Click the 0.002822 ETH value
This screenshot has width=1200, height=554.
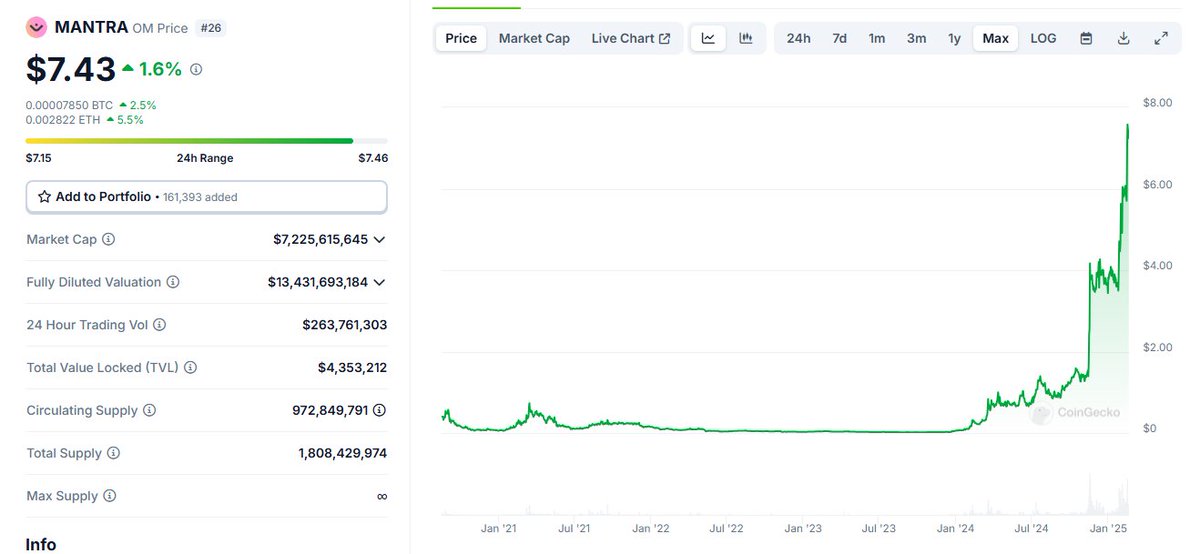coord(63,120)
